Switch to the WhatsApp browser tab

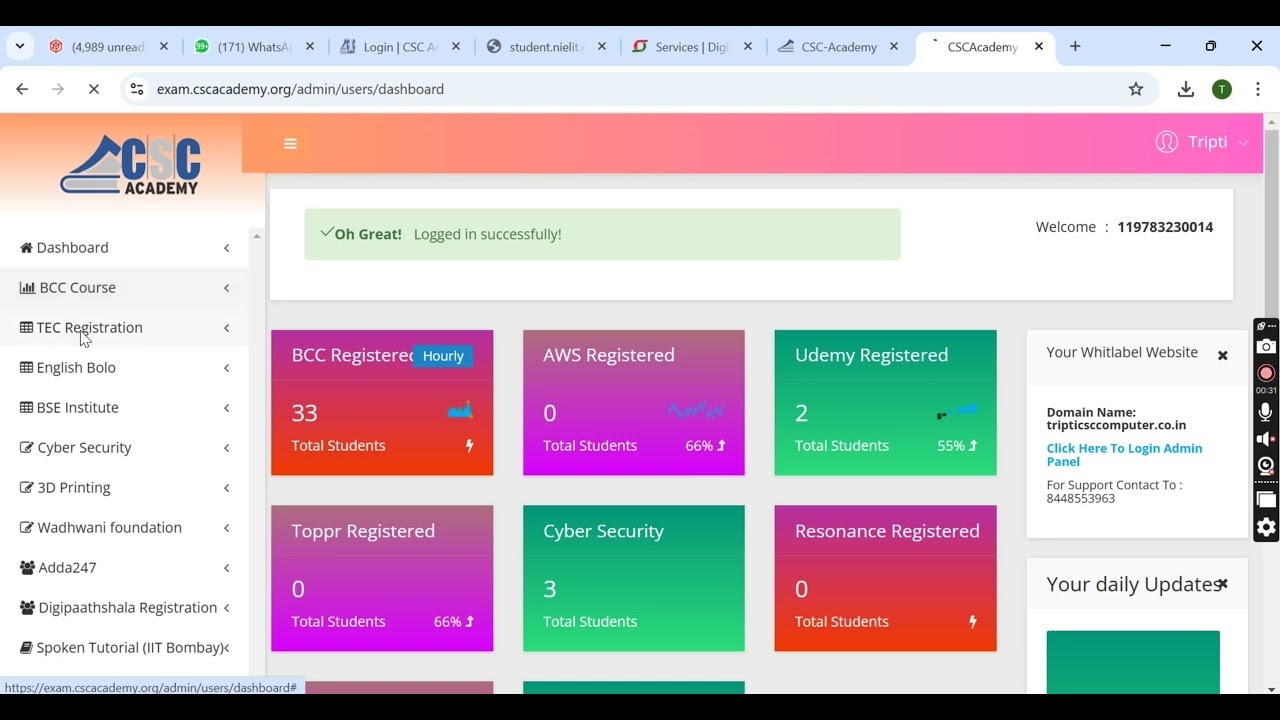(x=255, y=47)
